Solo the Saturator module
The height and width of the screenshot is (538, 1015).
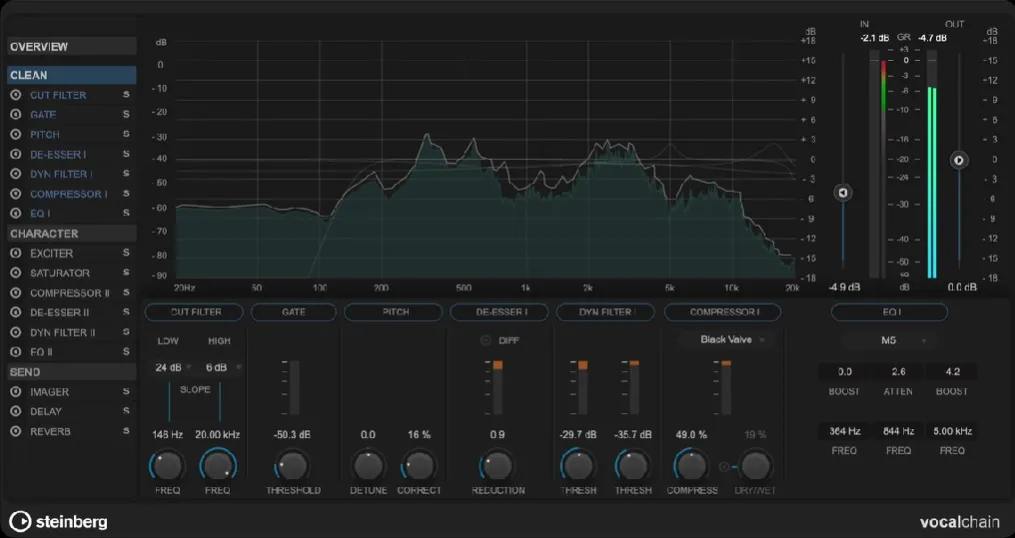point(126,273)
